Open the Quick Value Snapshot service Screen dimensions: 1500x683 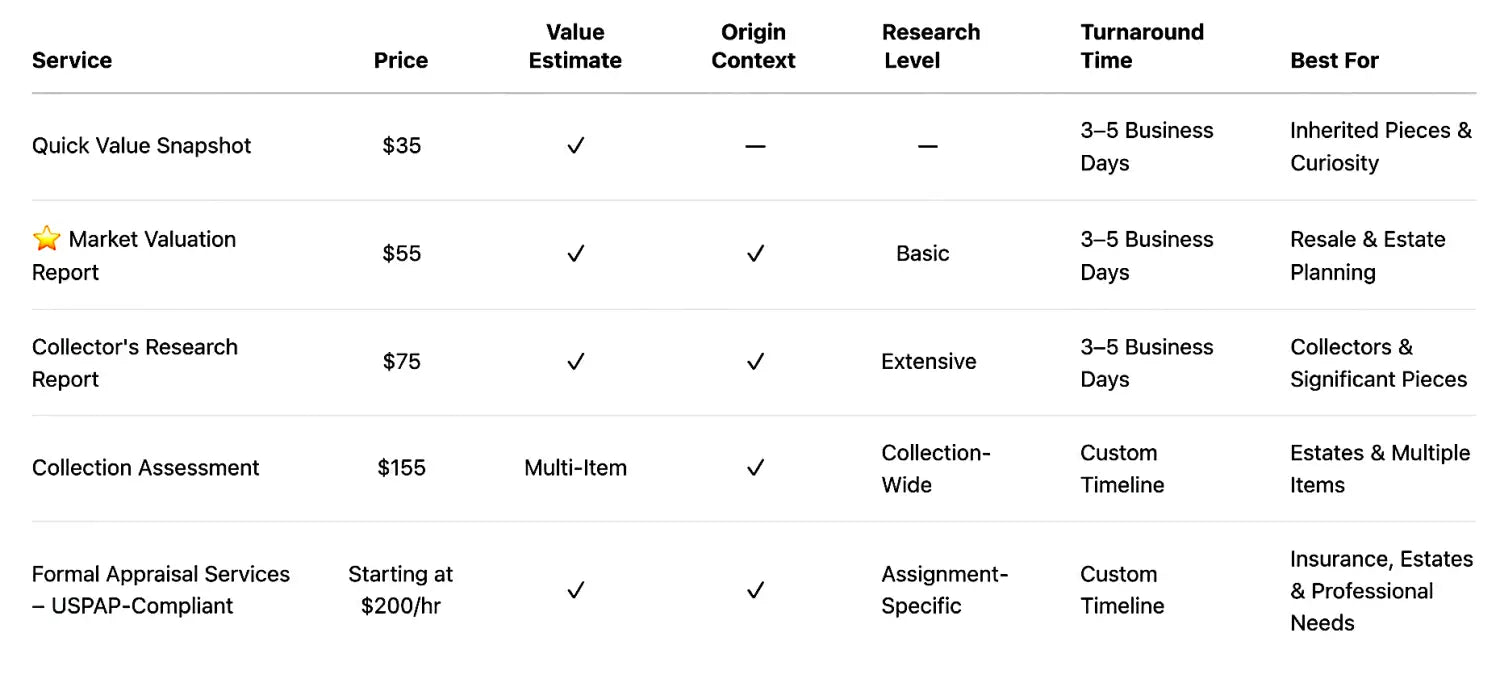[142, 146]
